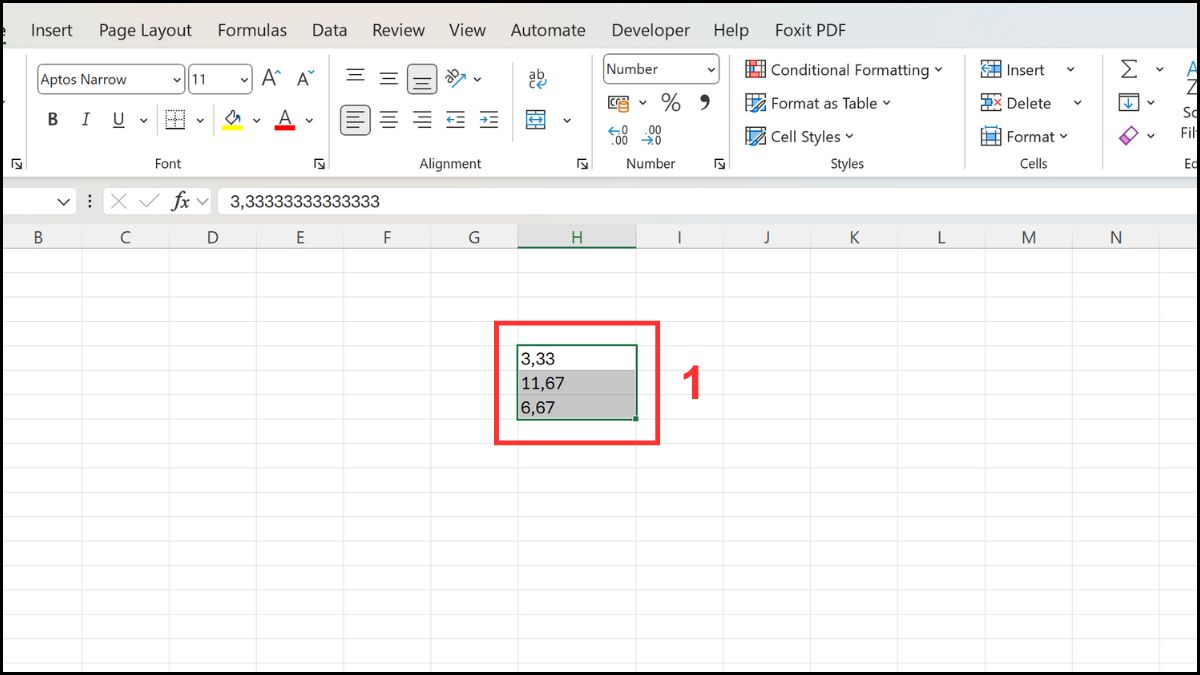Click Format as Table
Image resolution: width=1200 pixels, height=675 pixels.
pyautogui.click(x=818, y=103)
